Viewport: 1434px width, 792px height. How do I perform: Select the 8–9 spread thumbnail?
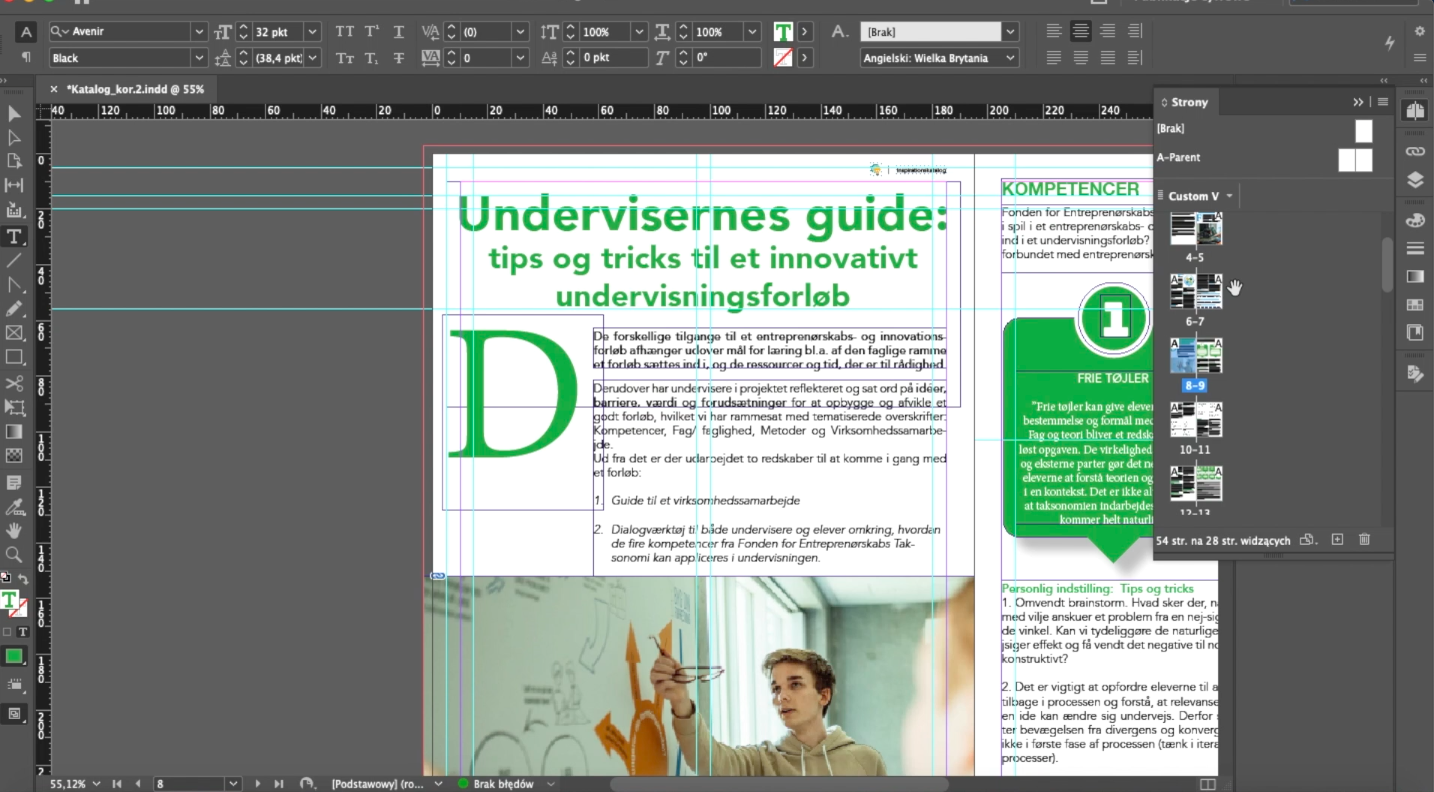1196,356
